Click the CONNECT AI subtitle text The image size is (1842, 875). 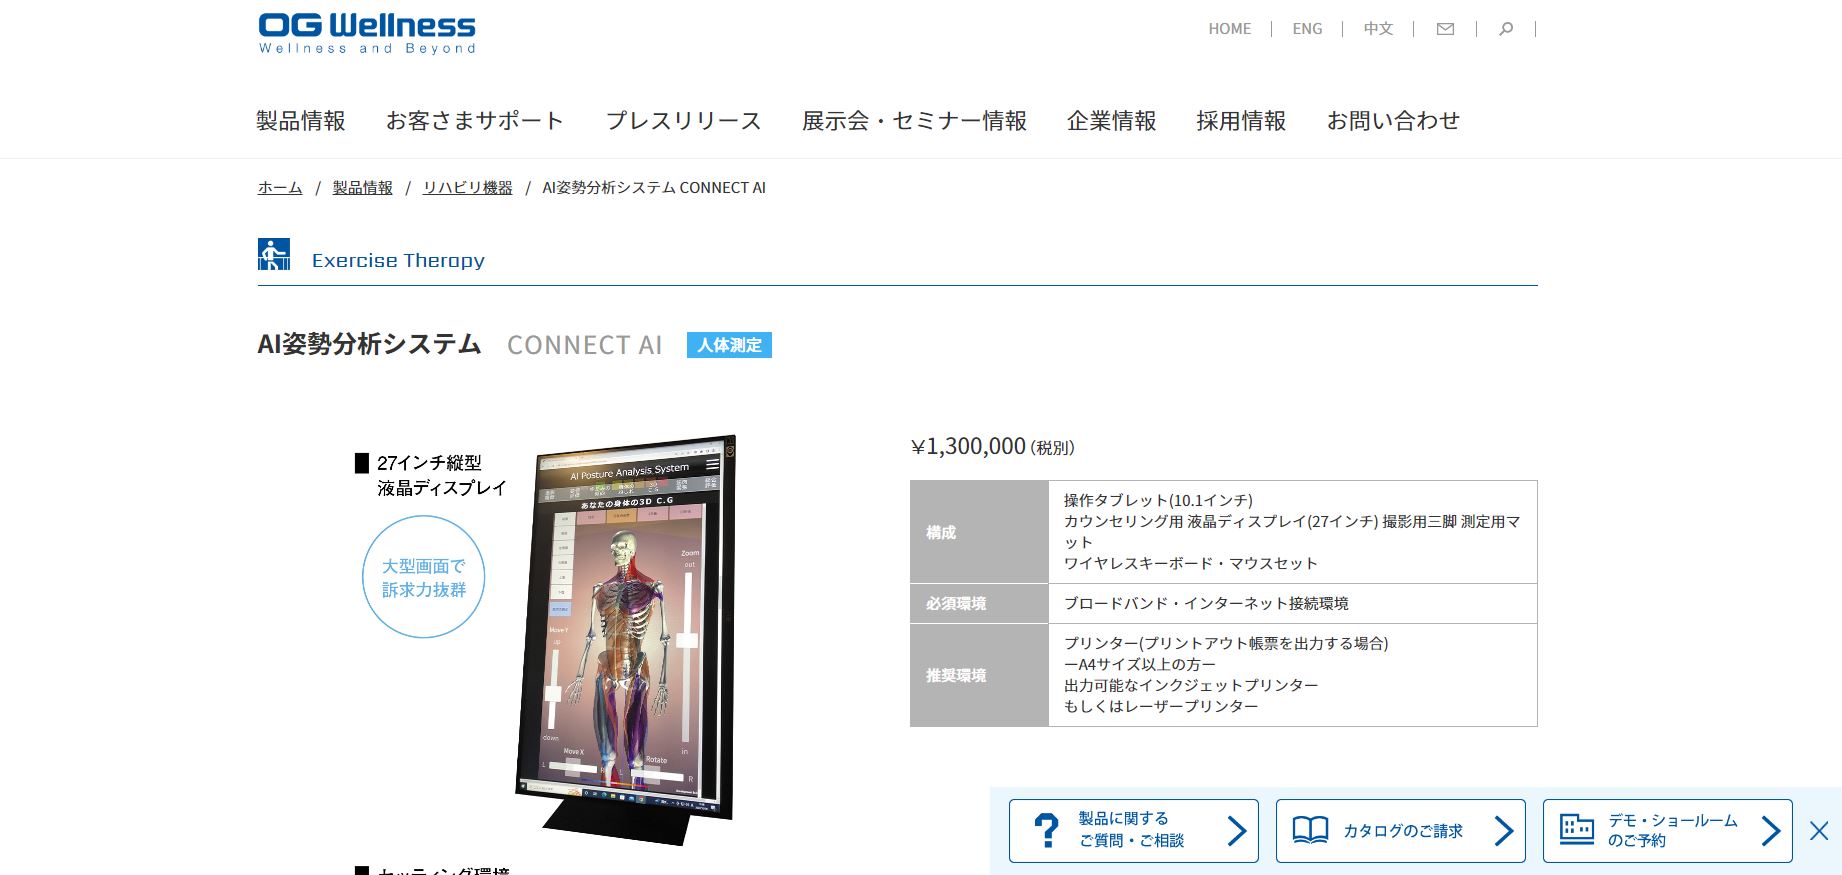(x=585, y=345)
